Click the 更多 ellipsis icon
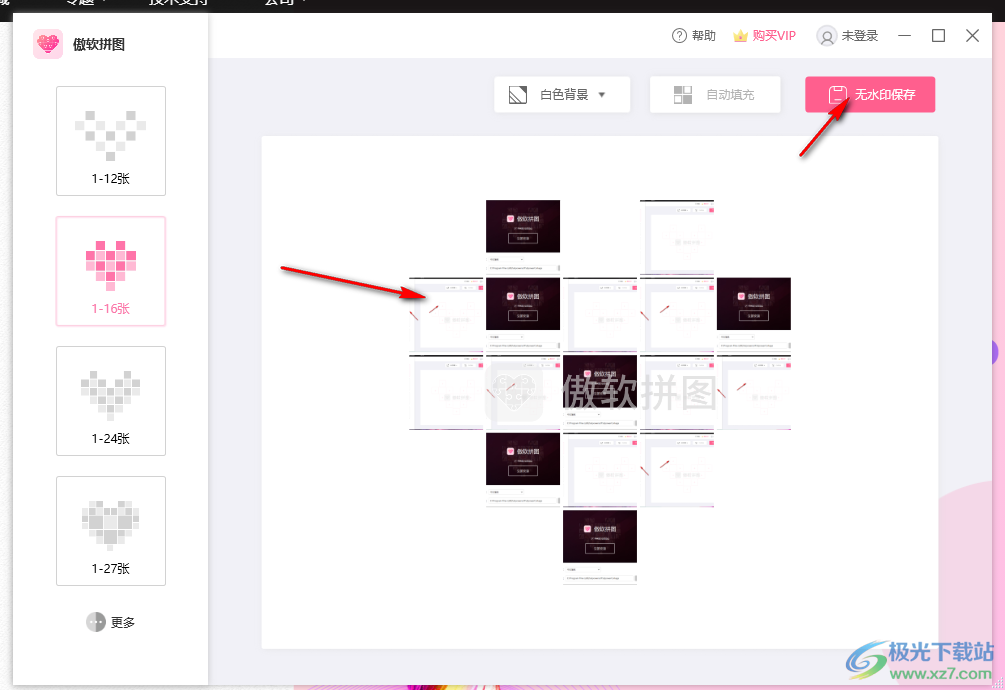Viewport: 1005px width, 690px height. [x=96, y=622]
